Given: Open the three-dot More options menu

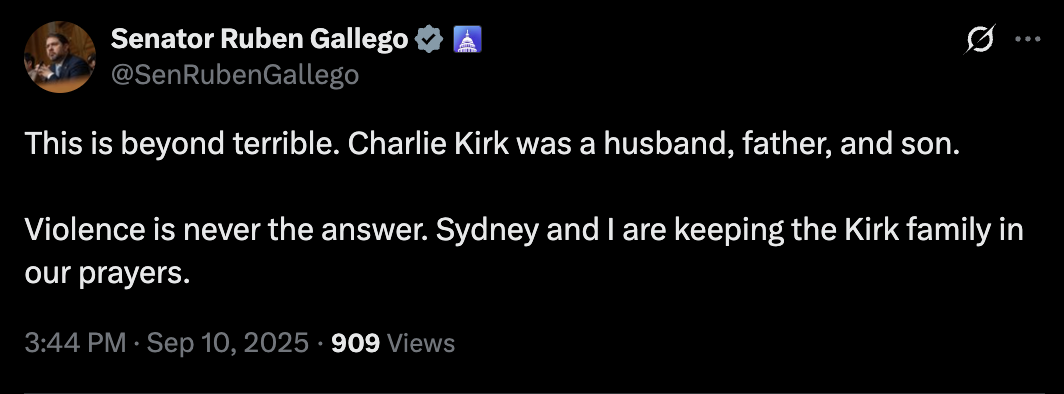Looking at the screenshot, I should pos(1027,40).
